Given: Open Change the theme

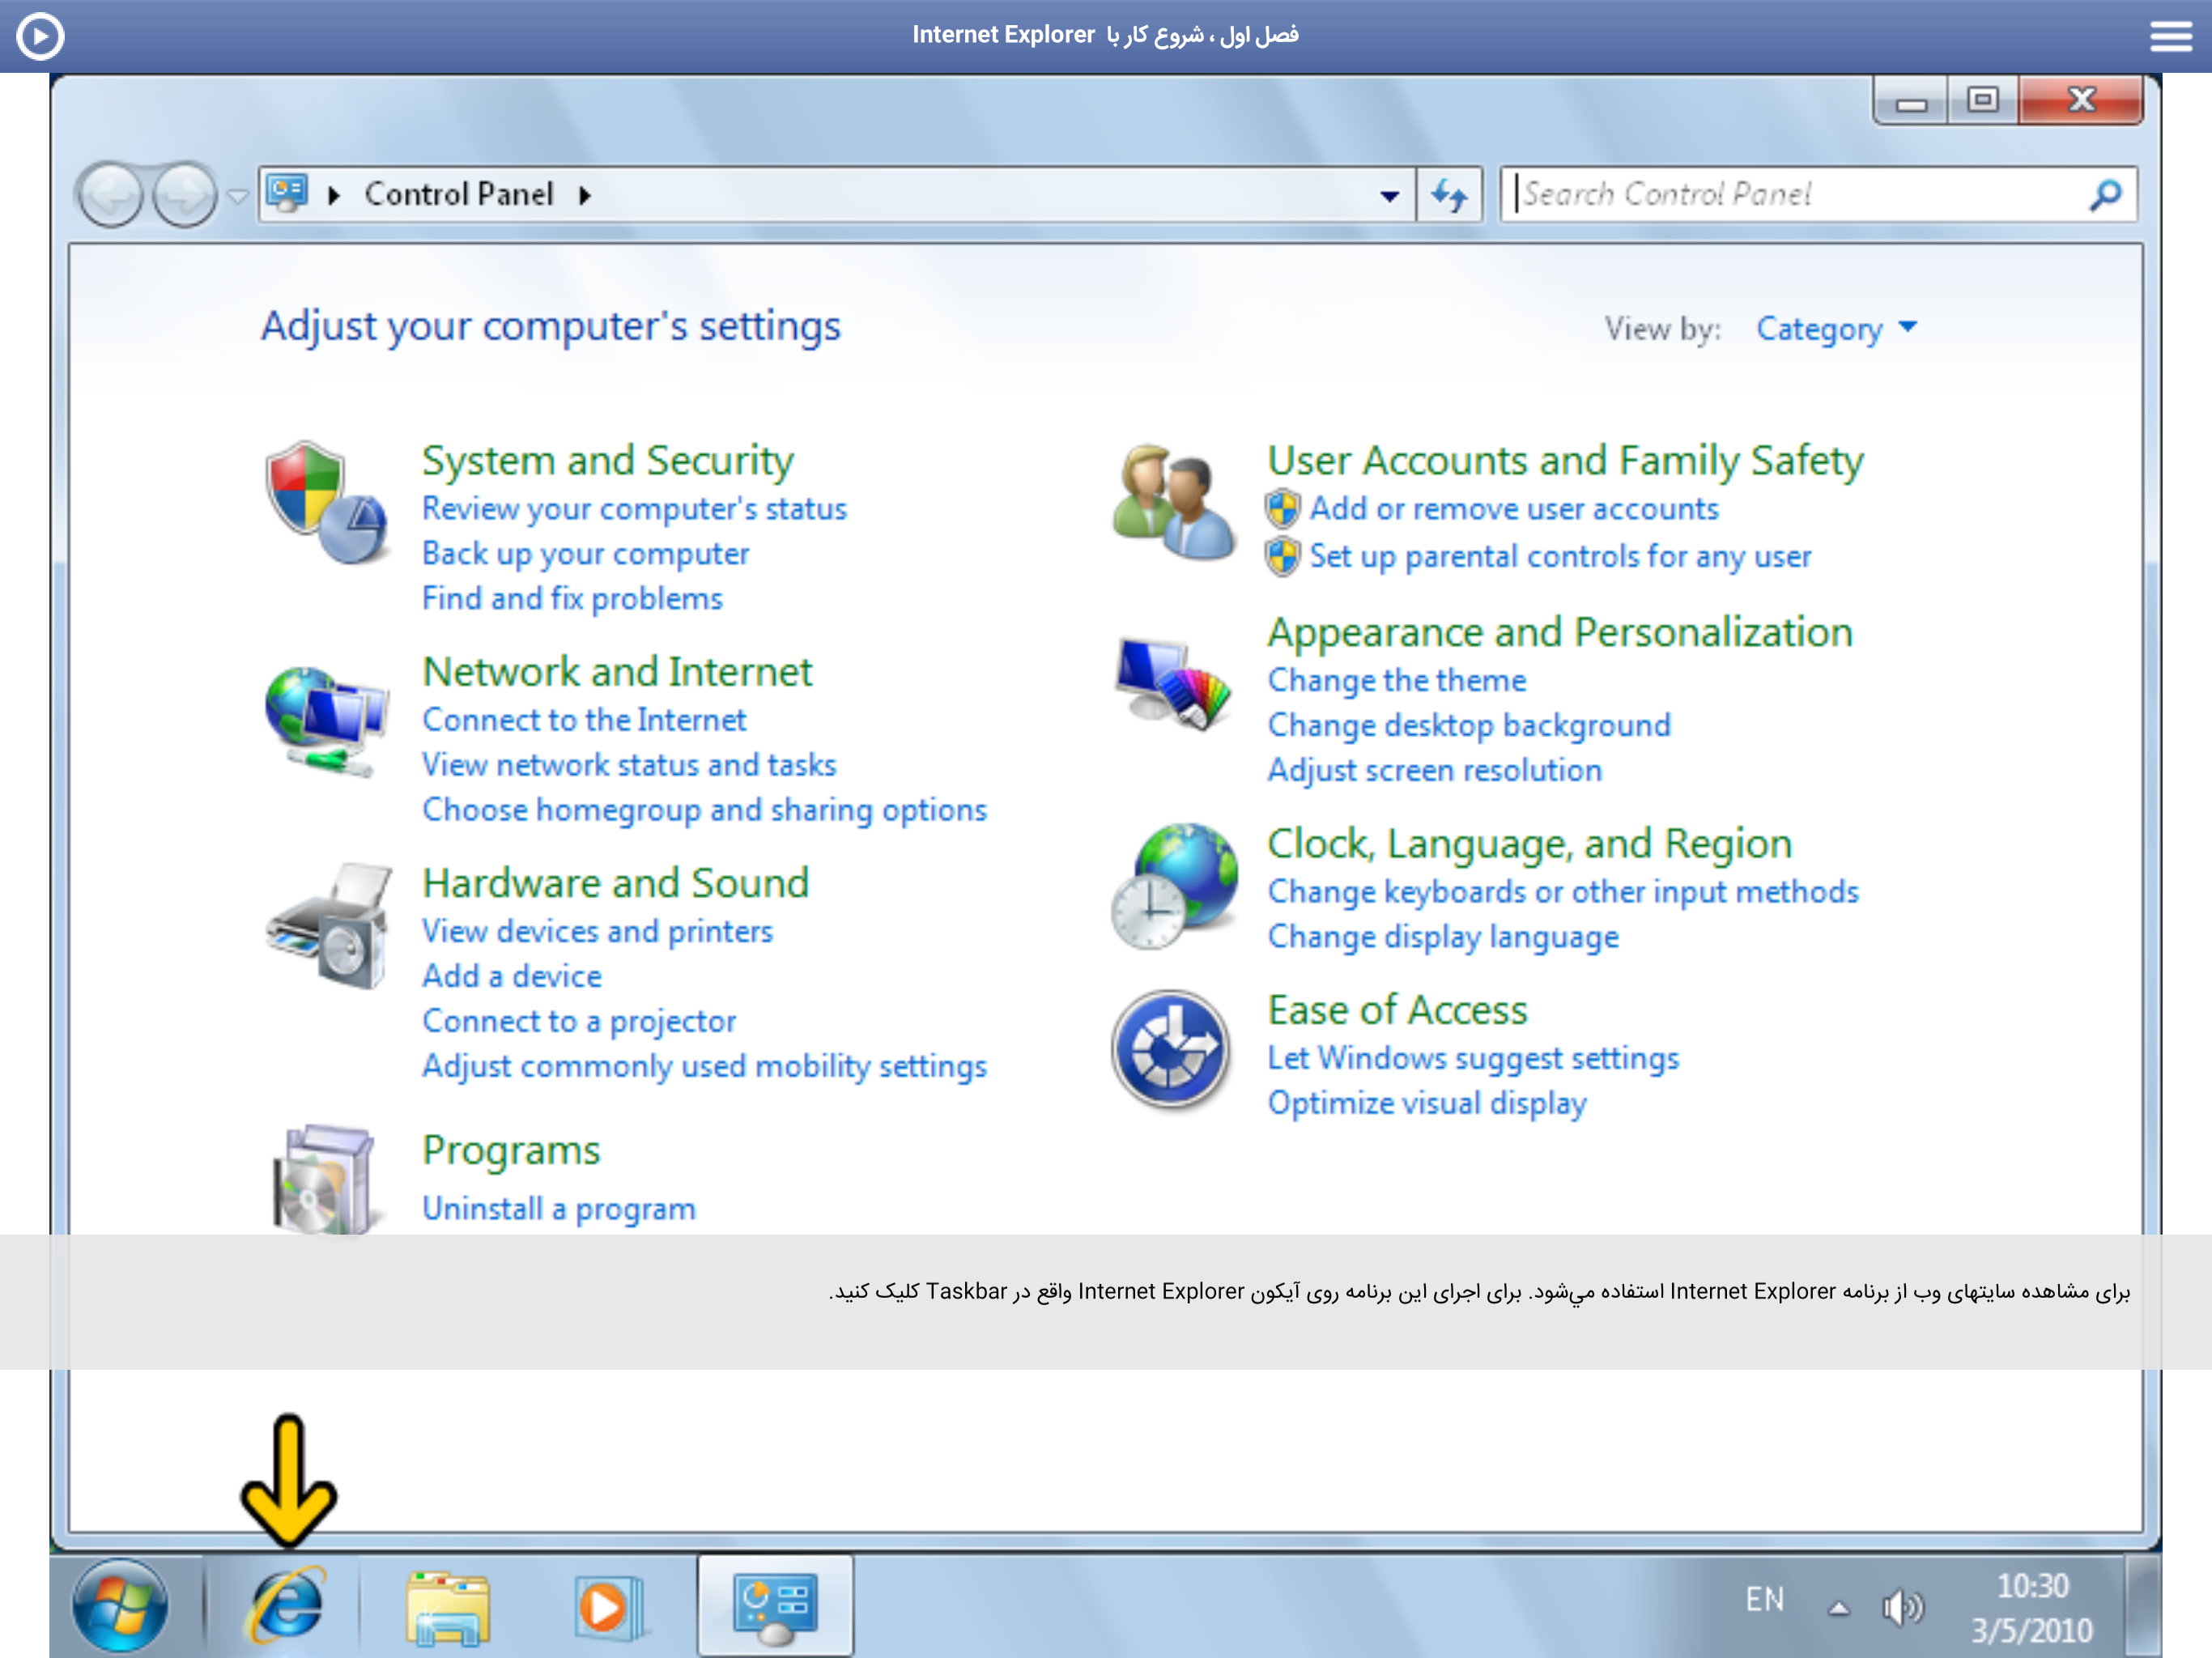Looking at the screenshot, I should [1397, 680].
